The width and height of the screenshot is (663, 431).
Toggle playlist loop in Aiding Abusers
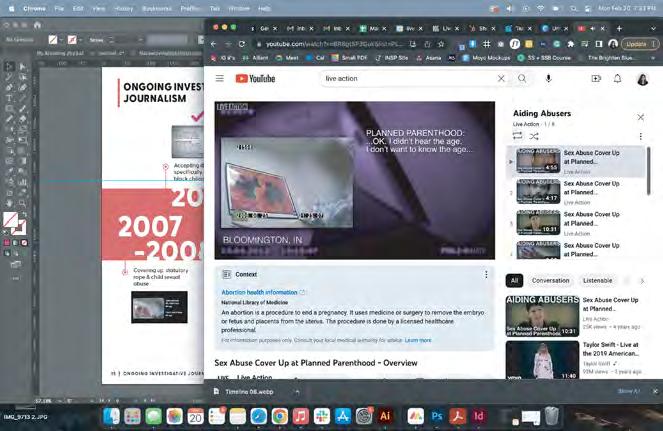(518, 136)
